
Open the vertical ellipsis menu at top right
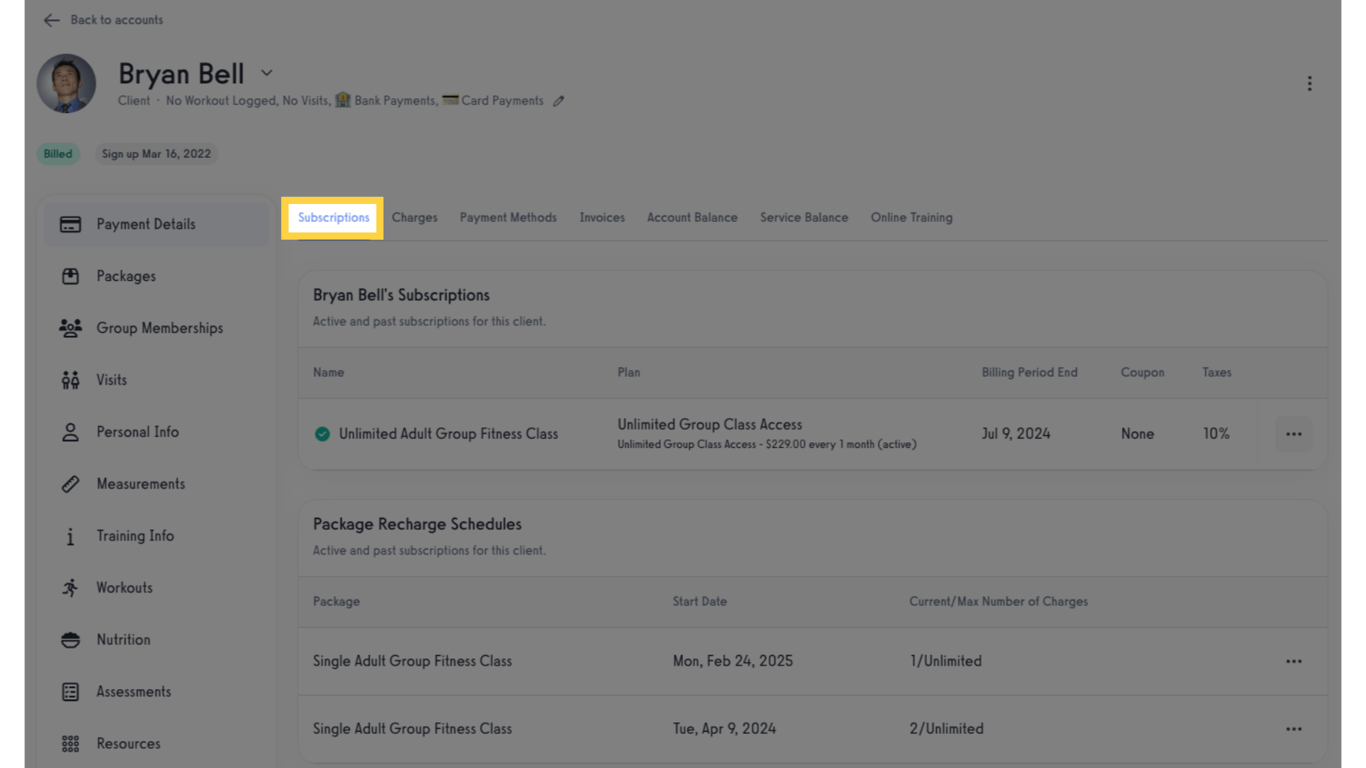1310,83
